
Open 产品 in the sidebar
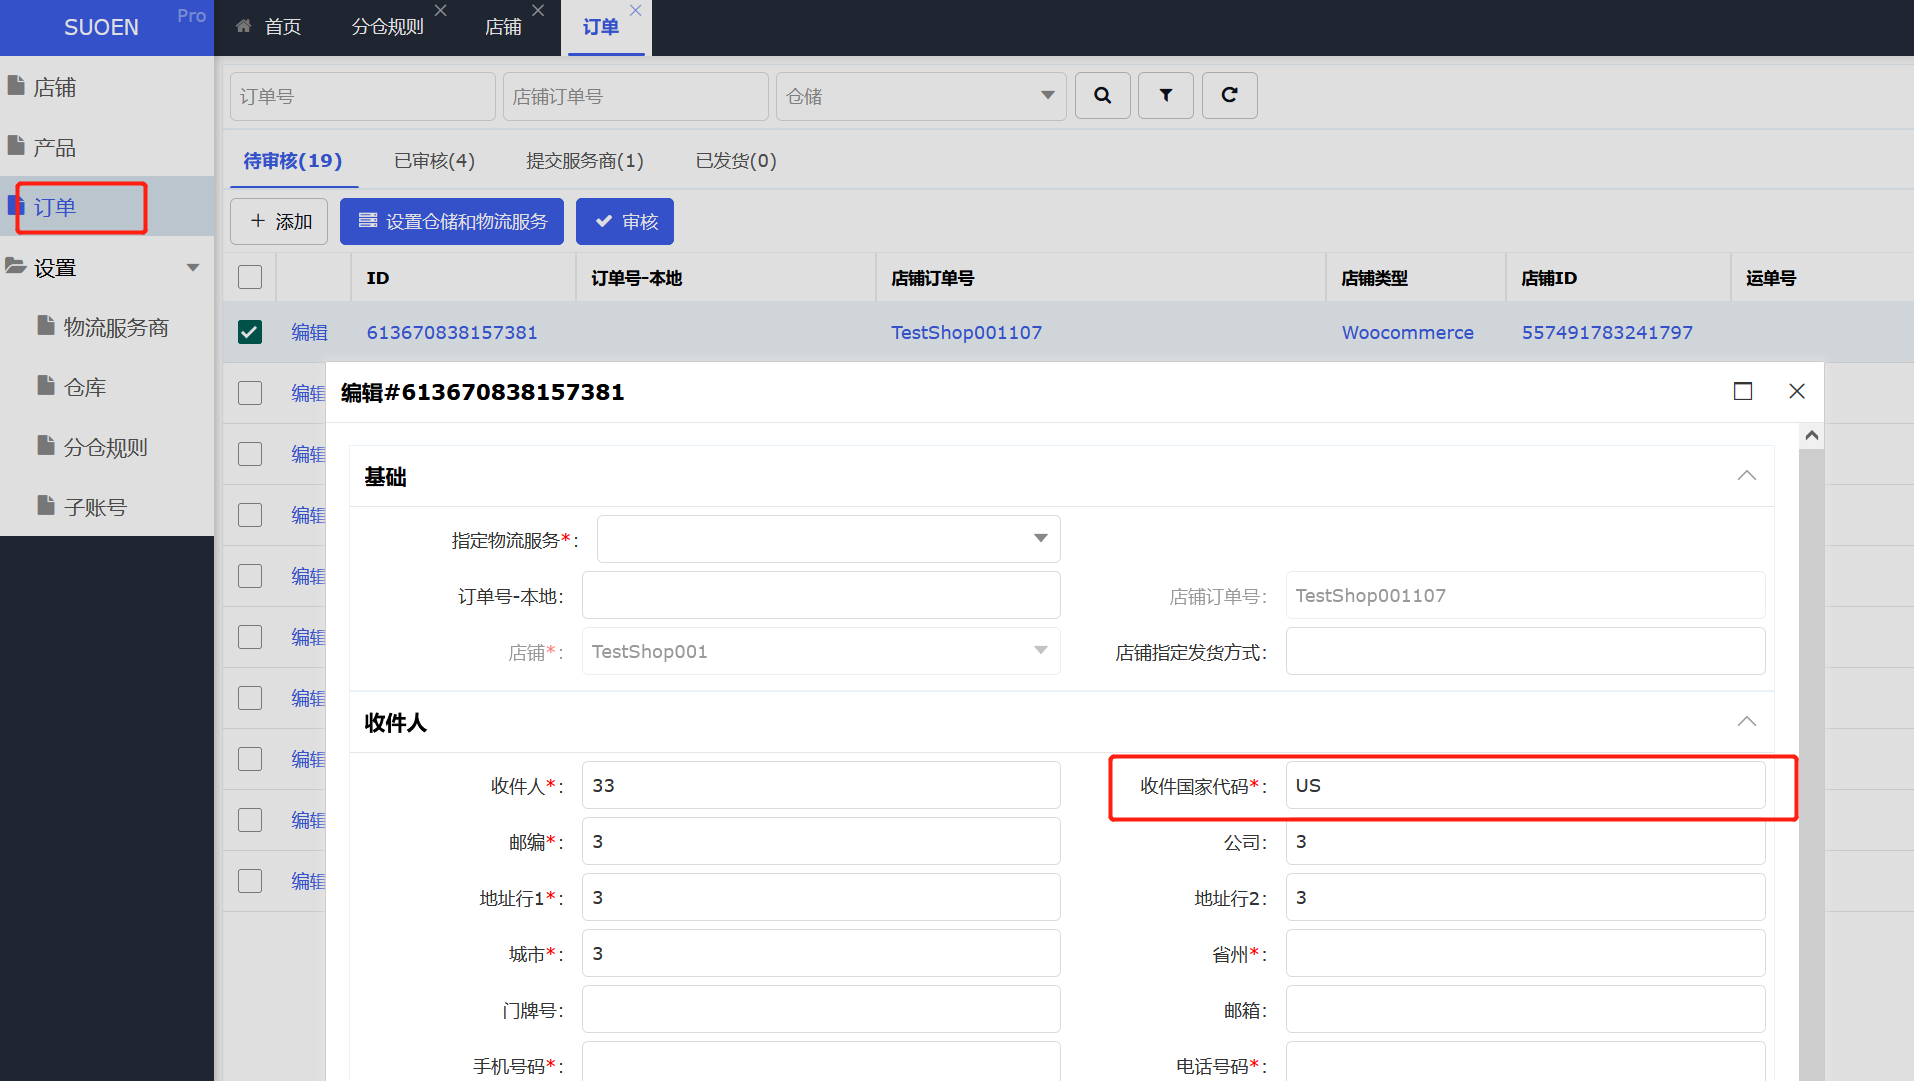(x=107, y=147)
